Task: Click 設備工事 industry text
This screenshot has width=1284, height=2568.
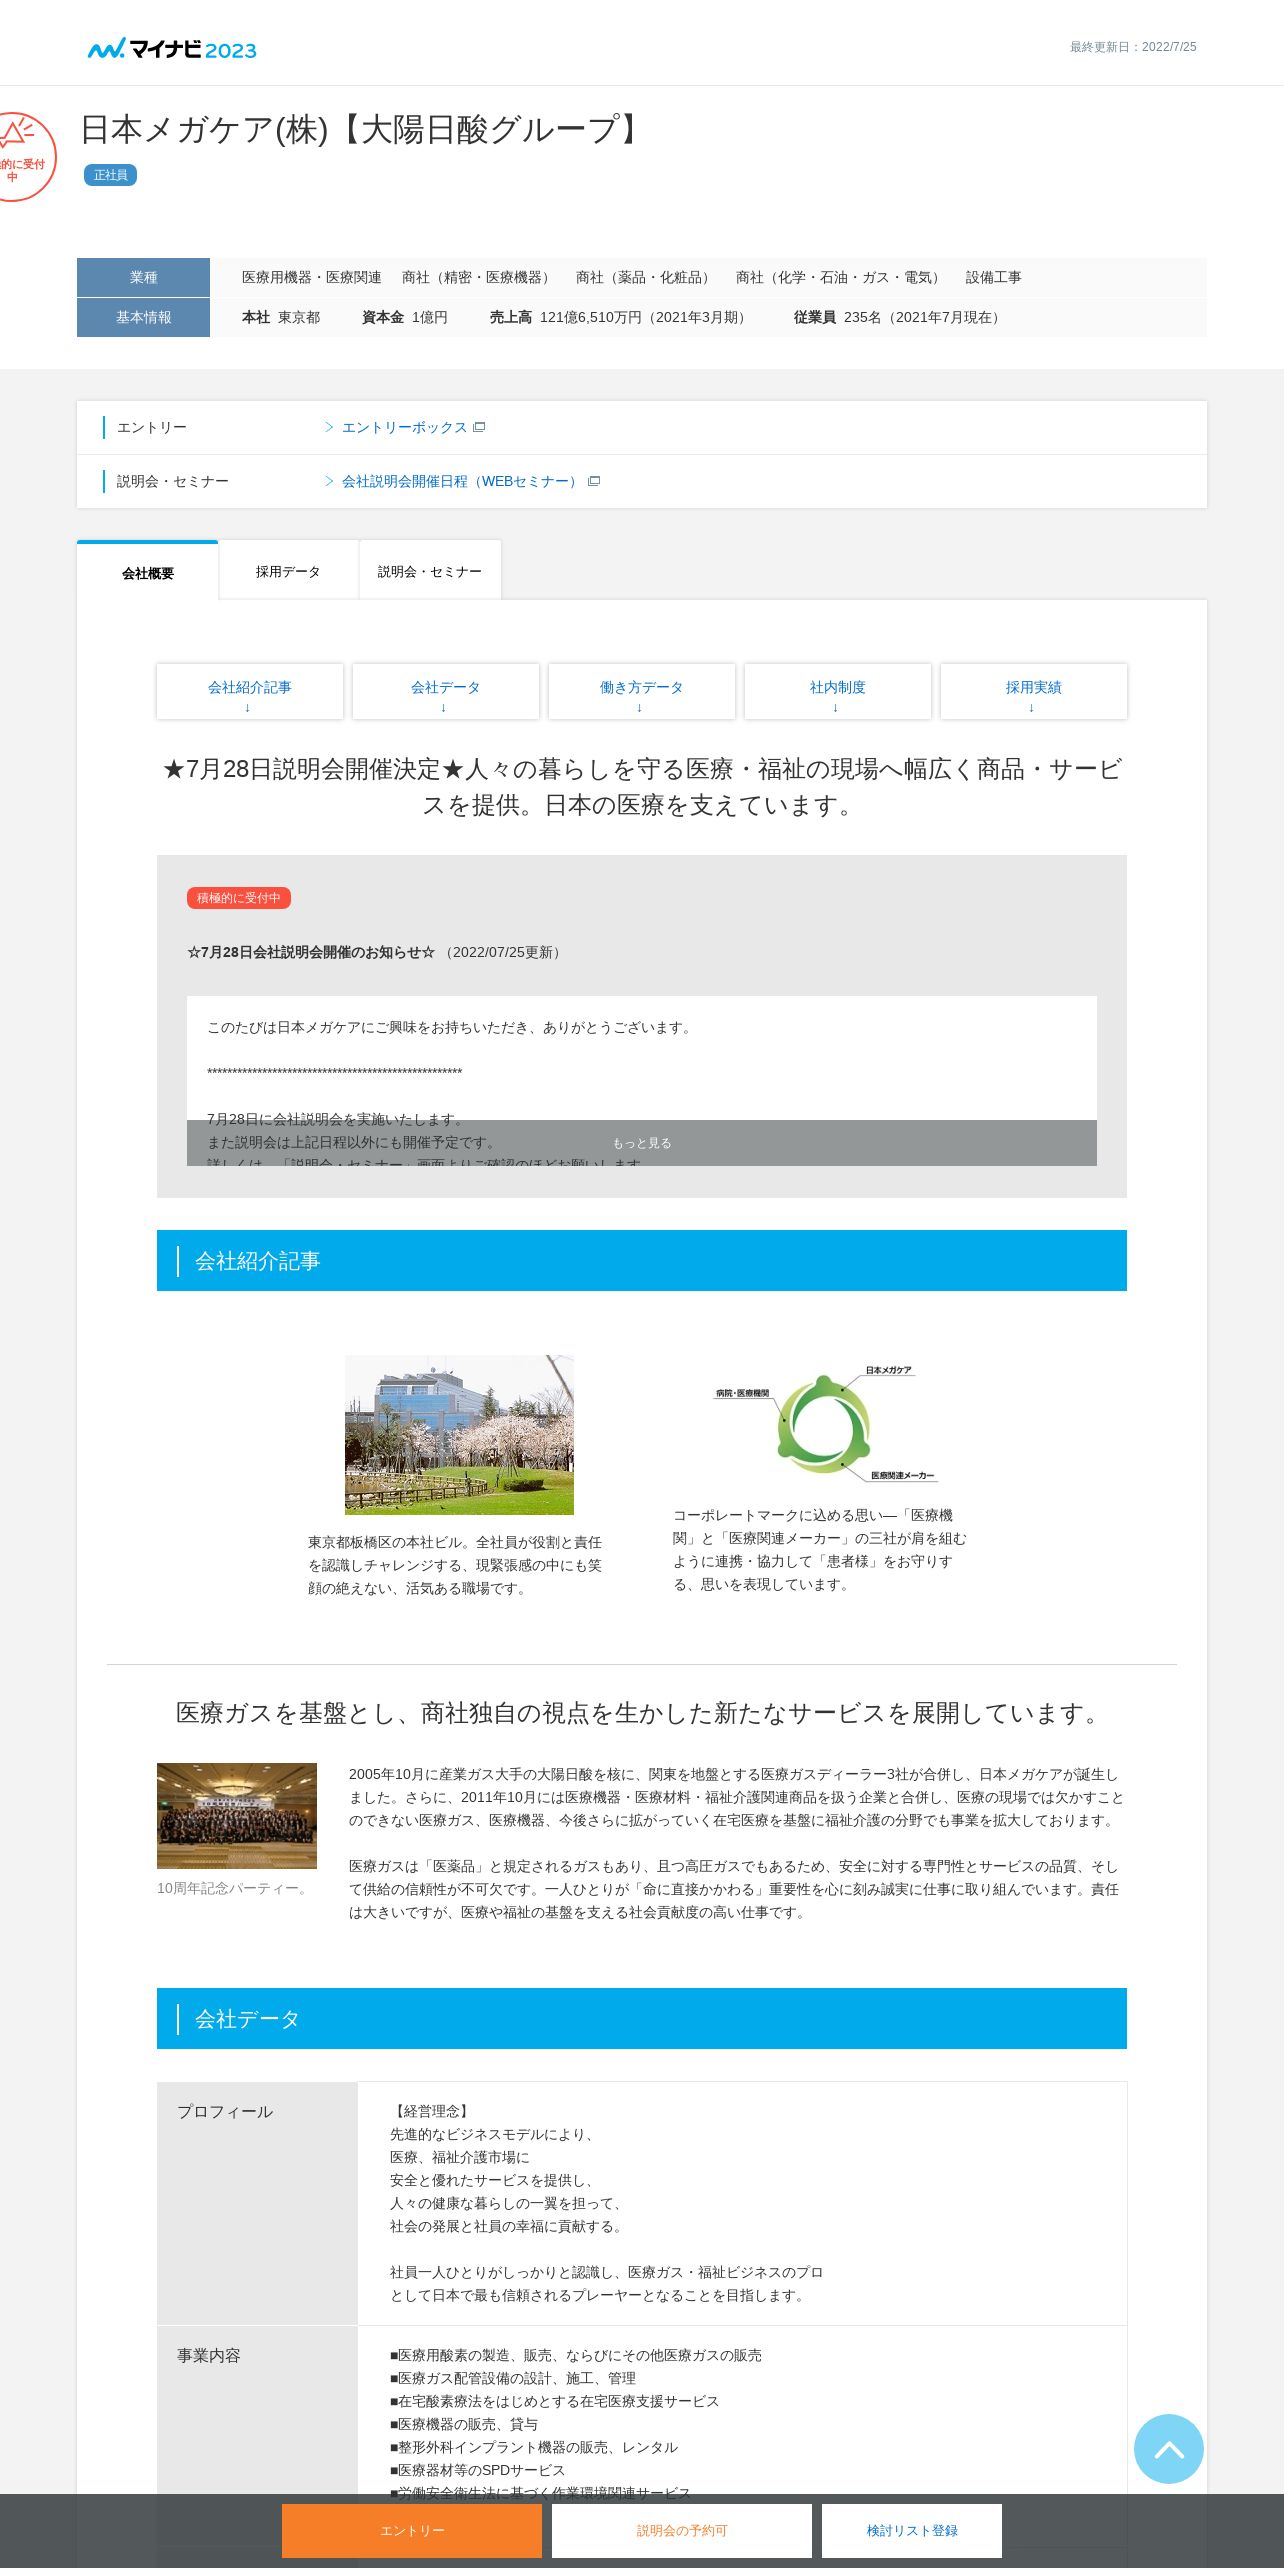Action: tap(994, 277)
